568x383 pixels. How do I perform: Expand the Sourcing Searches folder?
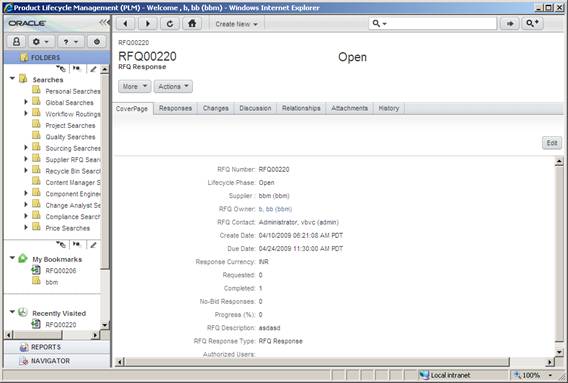(x=26, y=147)
